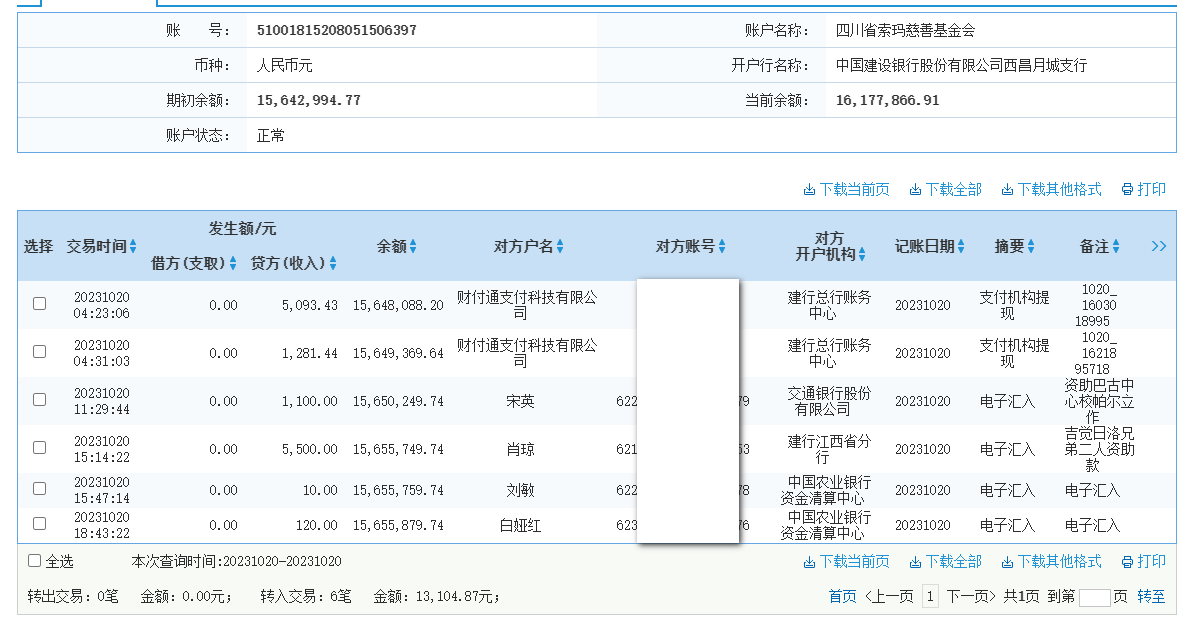This screenshot has width=1178, height=621.
Task: Click remark 资助巴古中心校帕尔立作
Action: click(x=1098, y=401)
